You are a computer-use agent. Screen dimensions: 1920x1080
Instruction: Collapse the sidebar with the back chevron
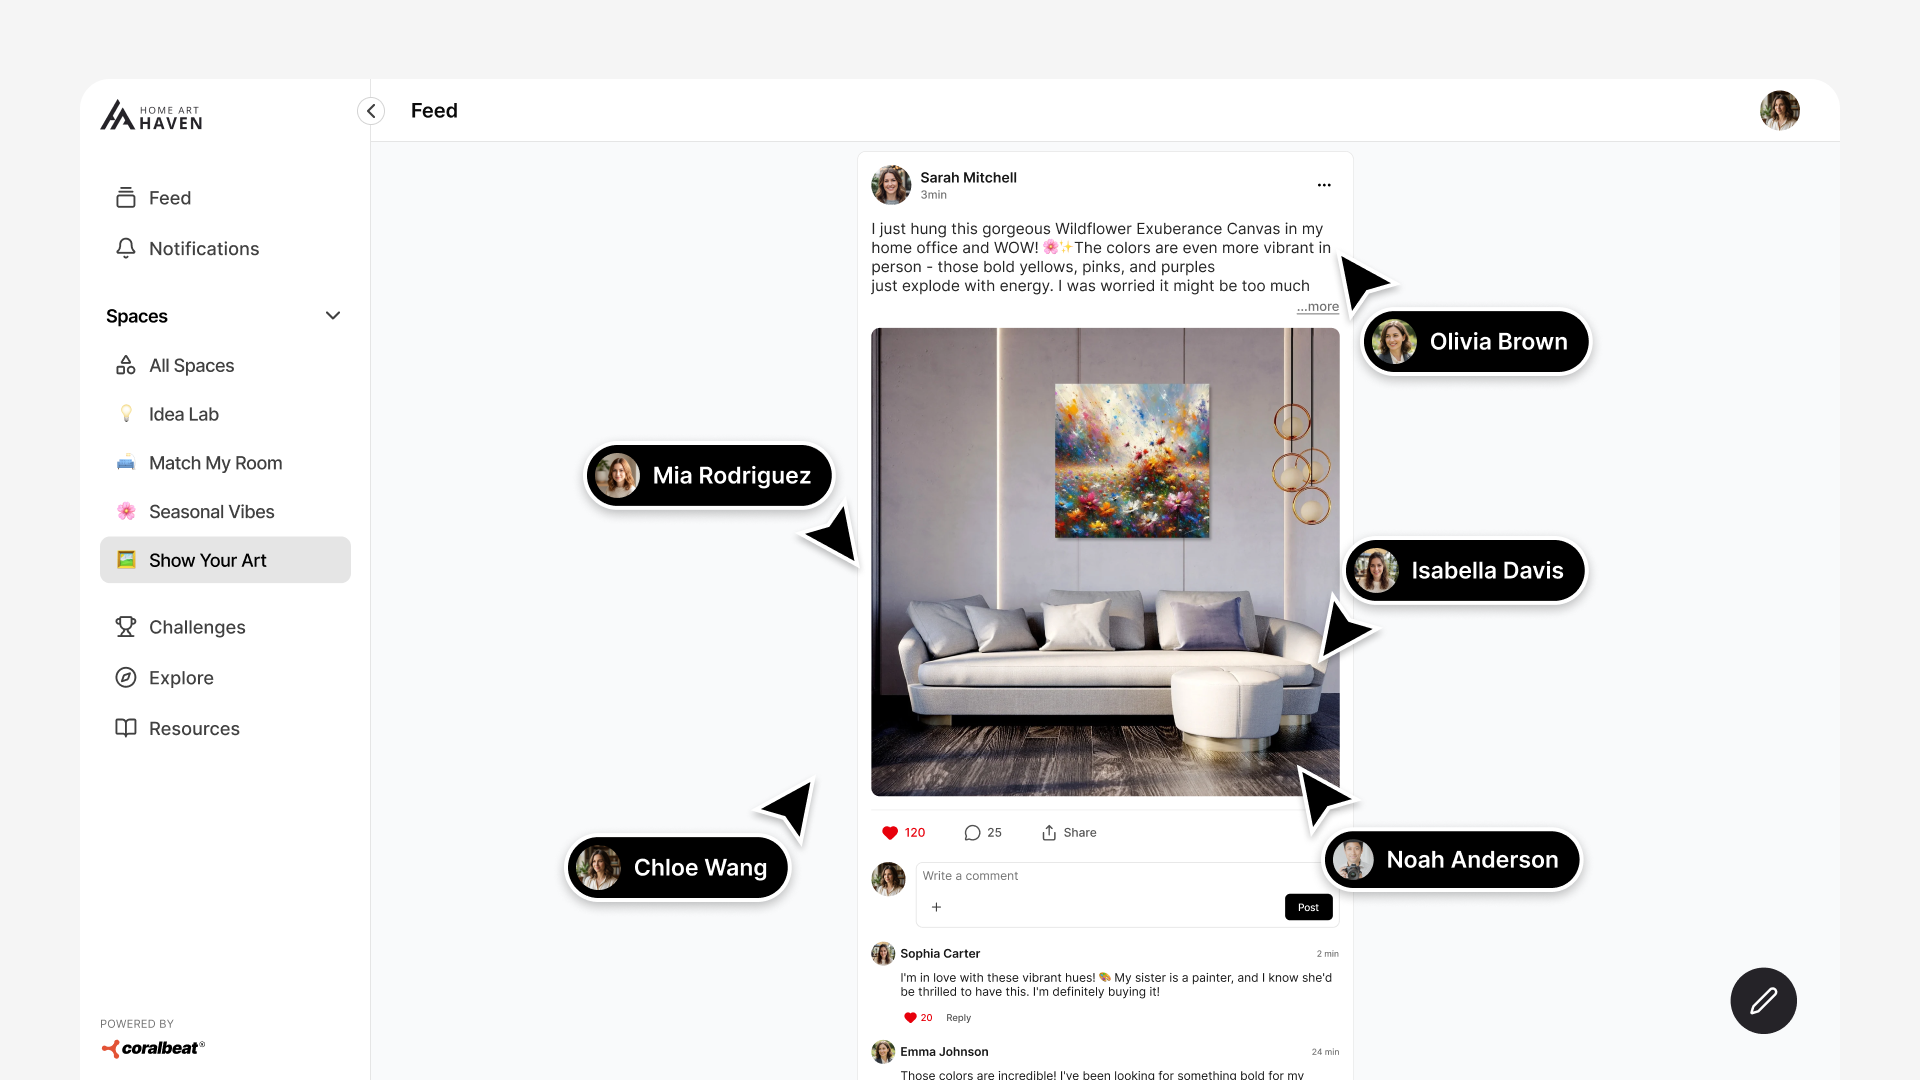click(371, 111)
